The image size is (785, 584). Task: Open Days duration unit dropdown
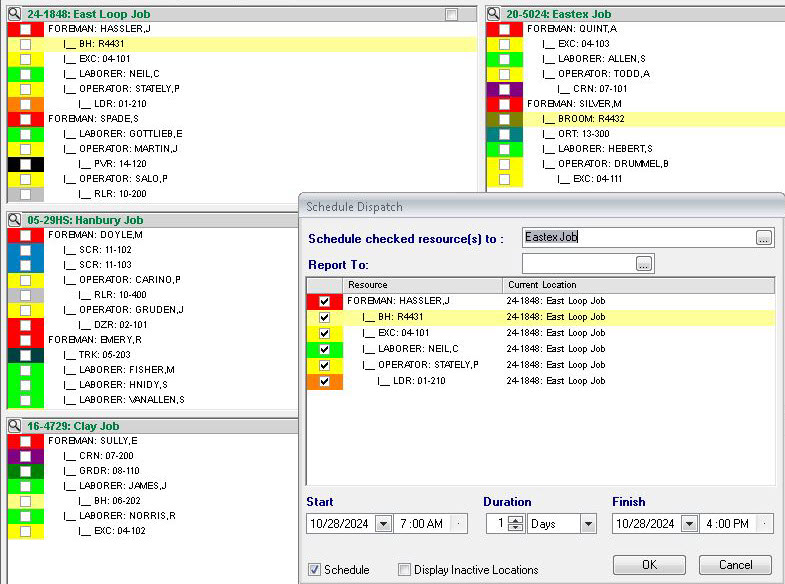(588, 524)
